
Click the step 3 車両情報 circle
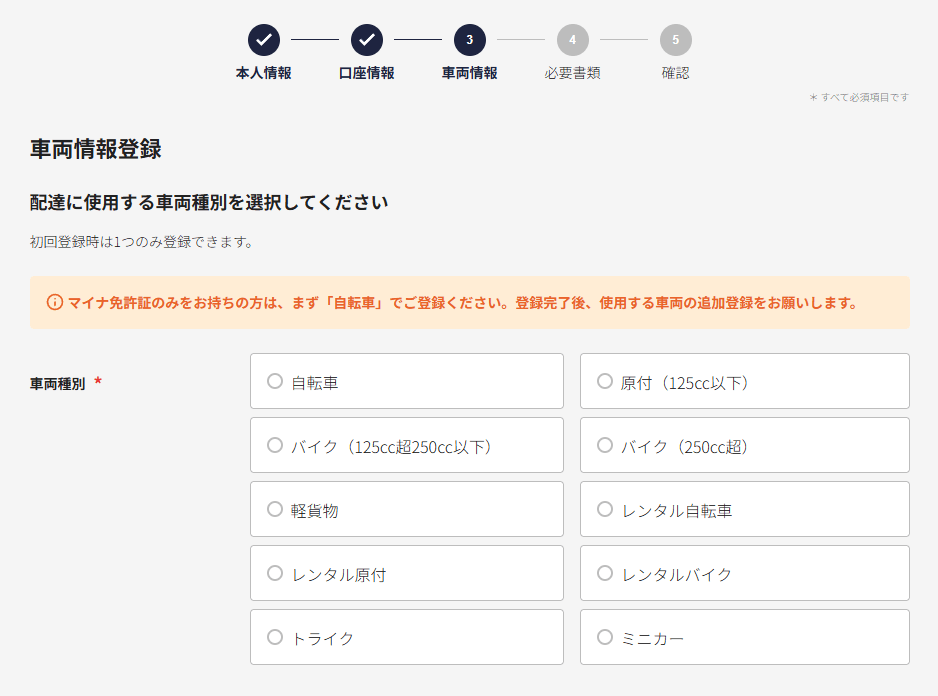(470, 40)
